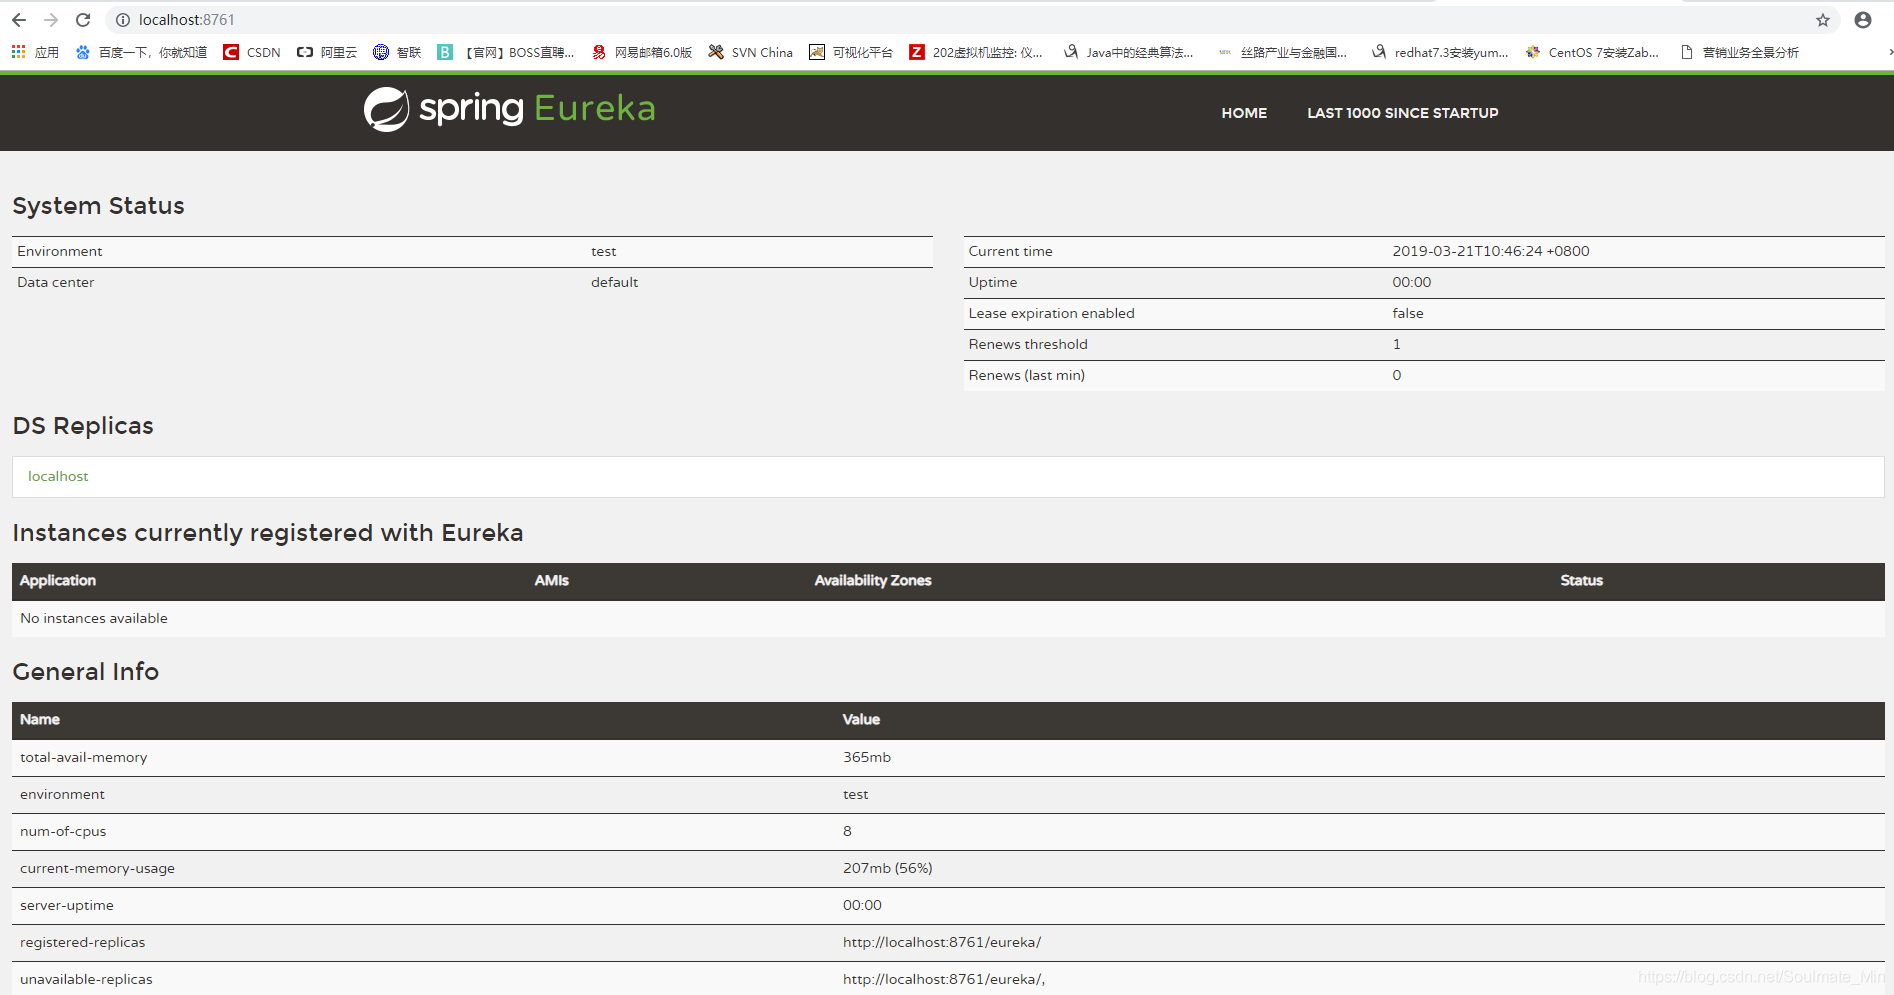Open the browser profile account icon
Image resolution: width=1894 pixels, height=995 pixels.
[1863, 20]
